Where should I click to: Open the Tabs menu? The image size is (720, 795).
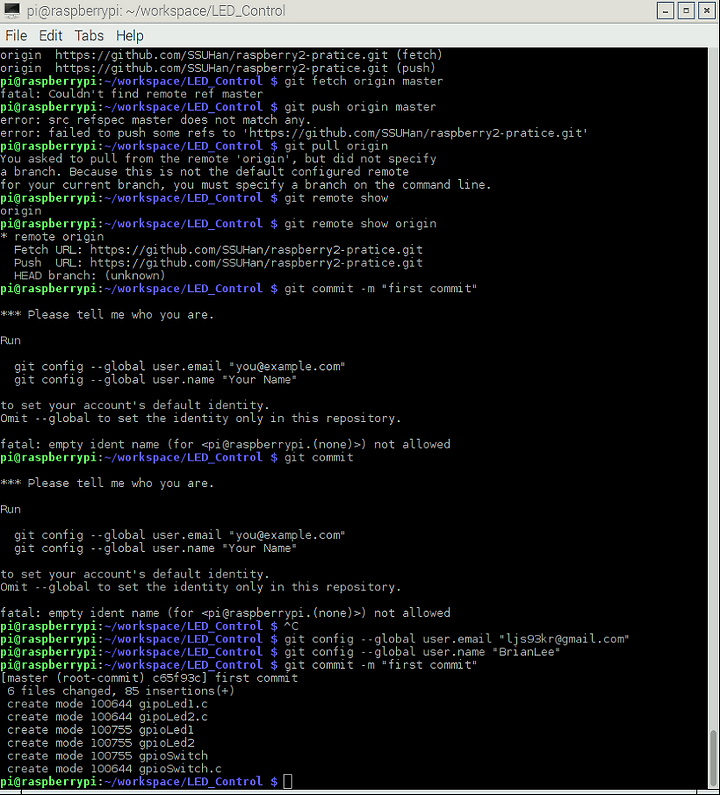click(89, 35)
